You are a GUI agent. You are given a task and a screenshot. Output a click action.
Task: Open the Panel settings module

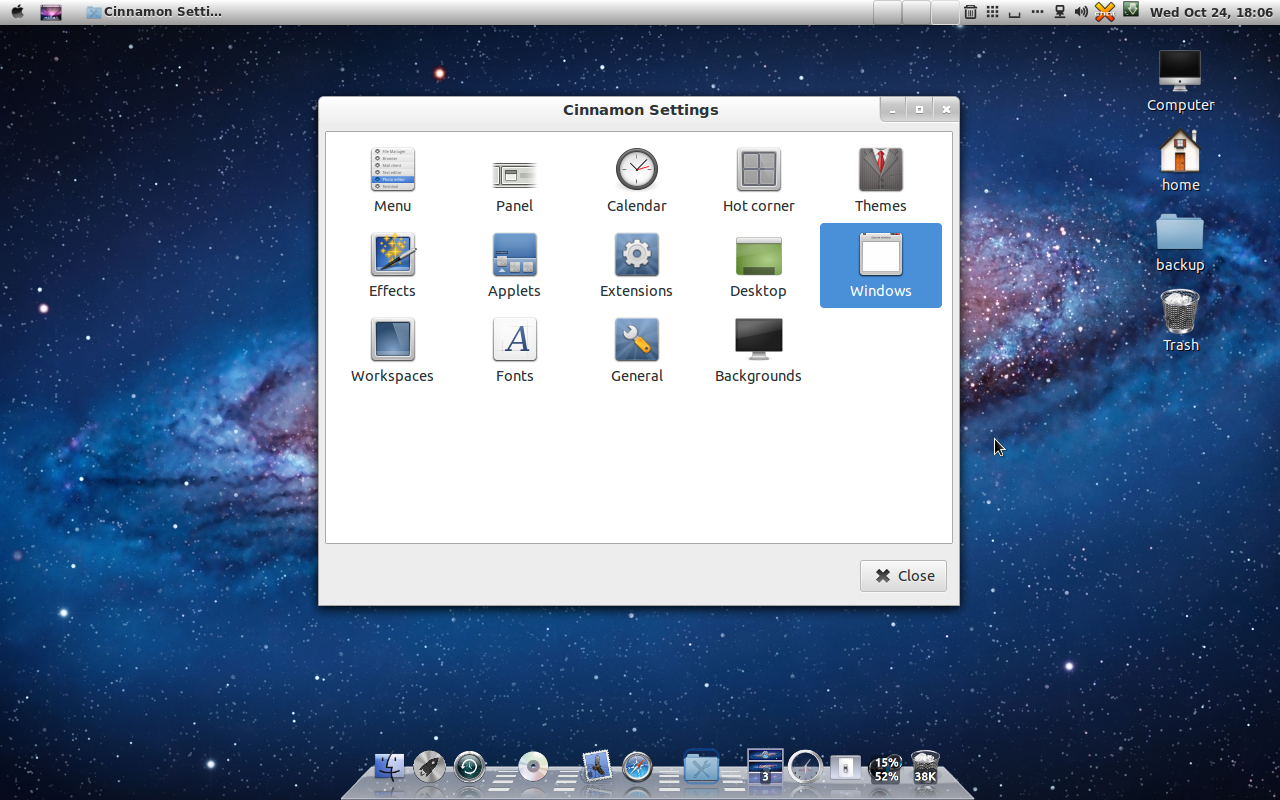pyautogui.click(x=514, y=181)
